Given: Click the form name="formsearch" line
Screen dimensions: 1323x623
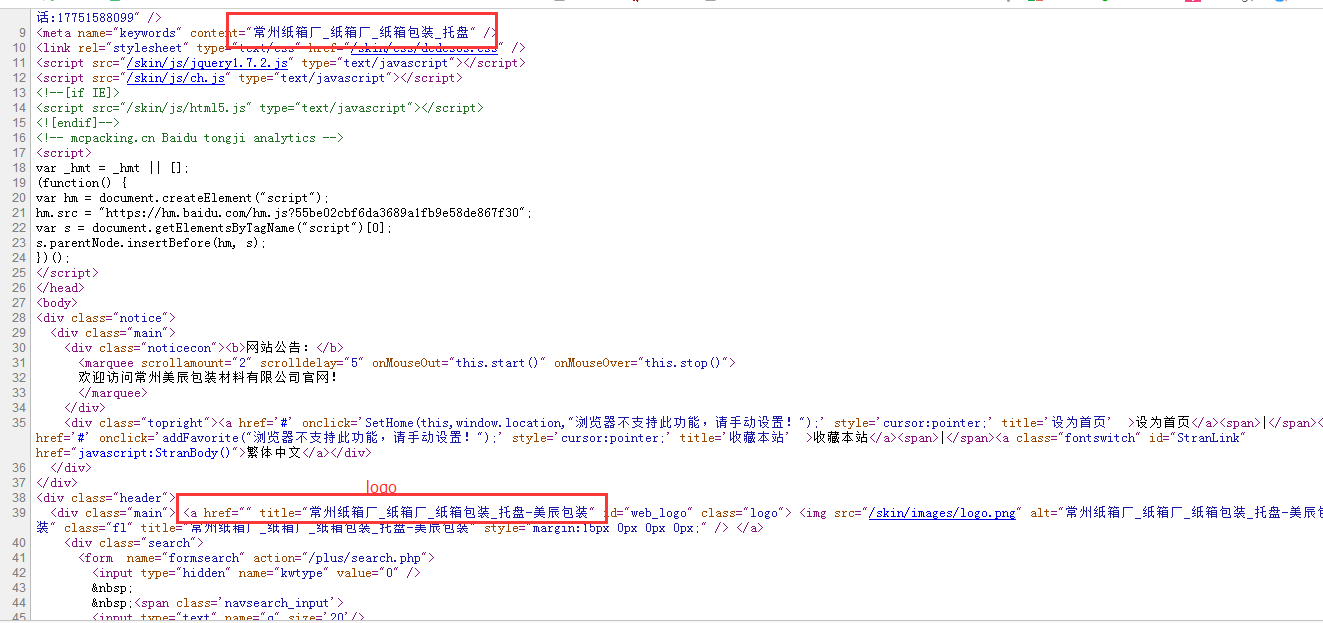Looking at the screenshot, I should [256, 557].
